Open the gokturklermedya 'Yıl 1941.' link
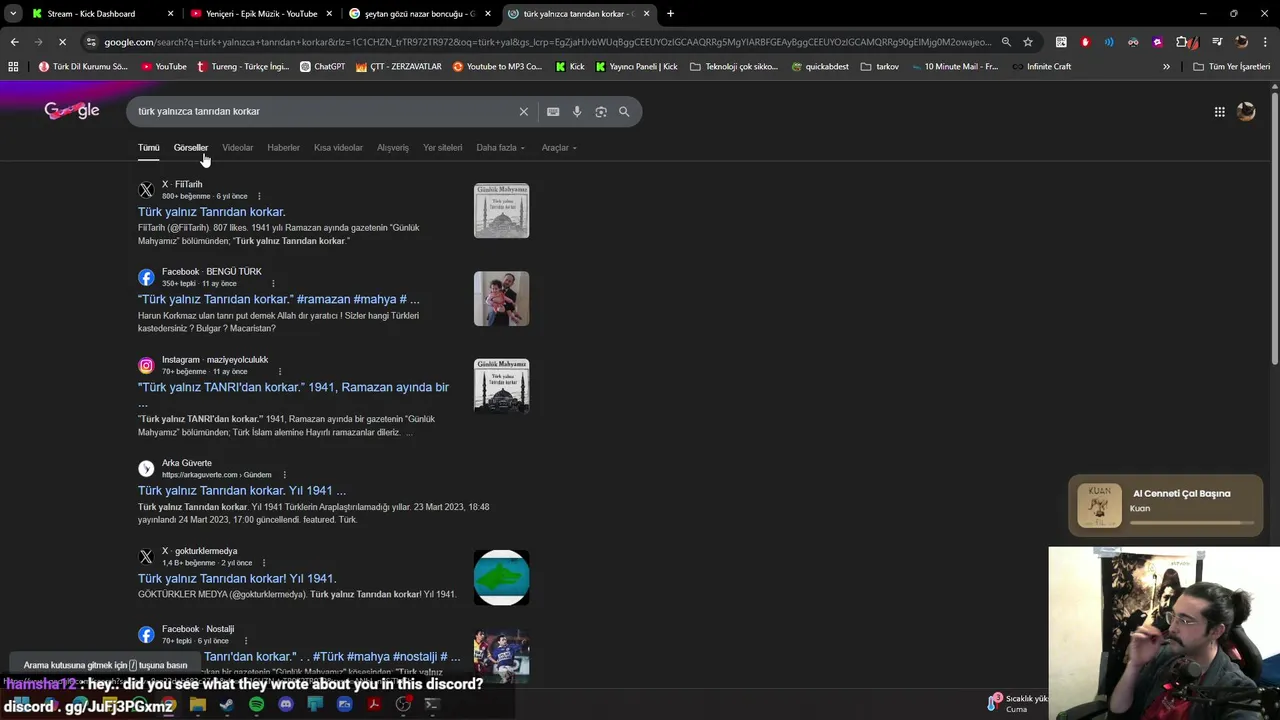 237,579
